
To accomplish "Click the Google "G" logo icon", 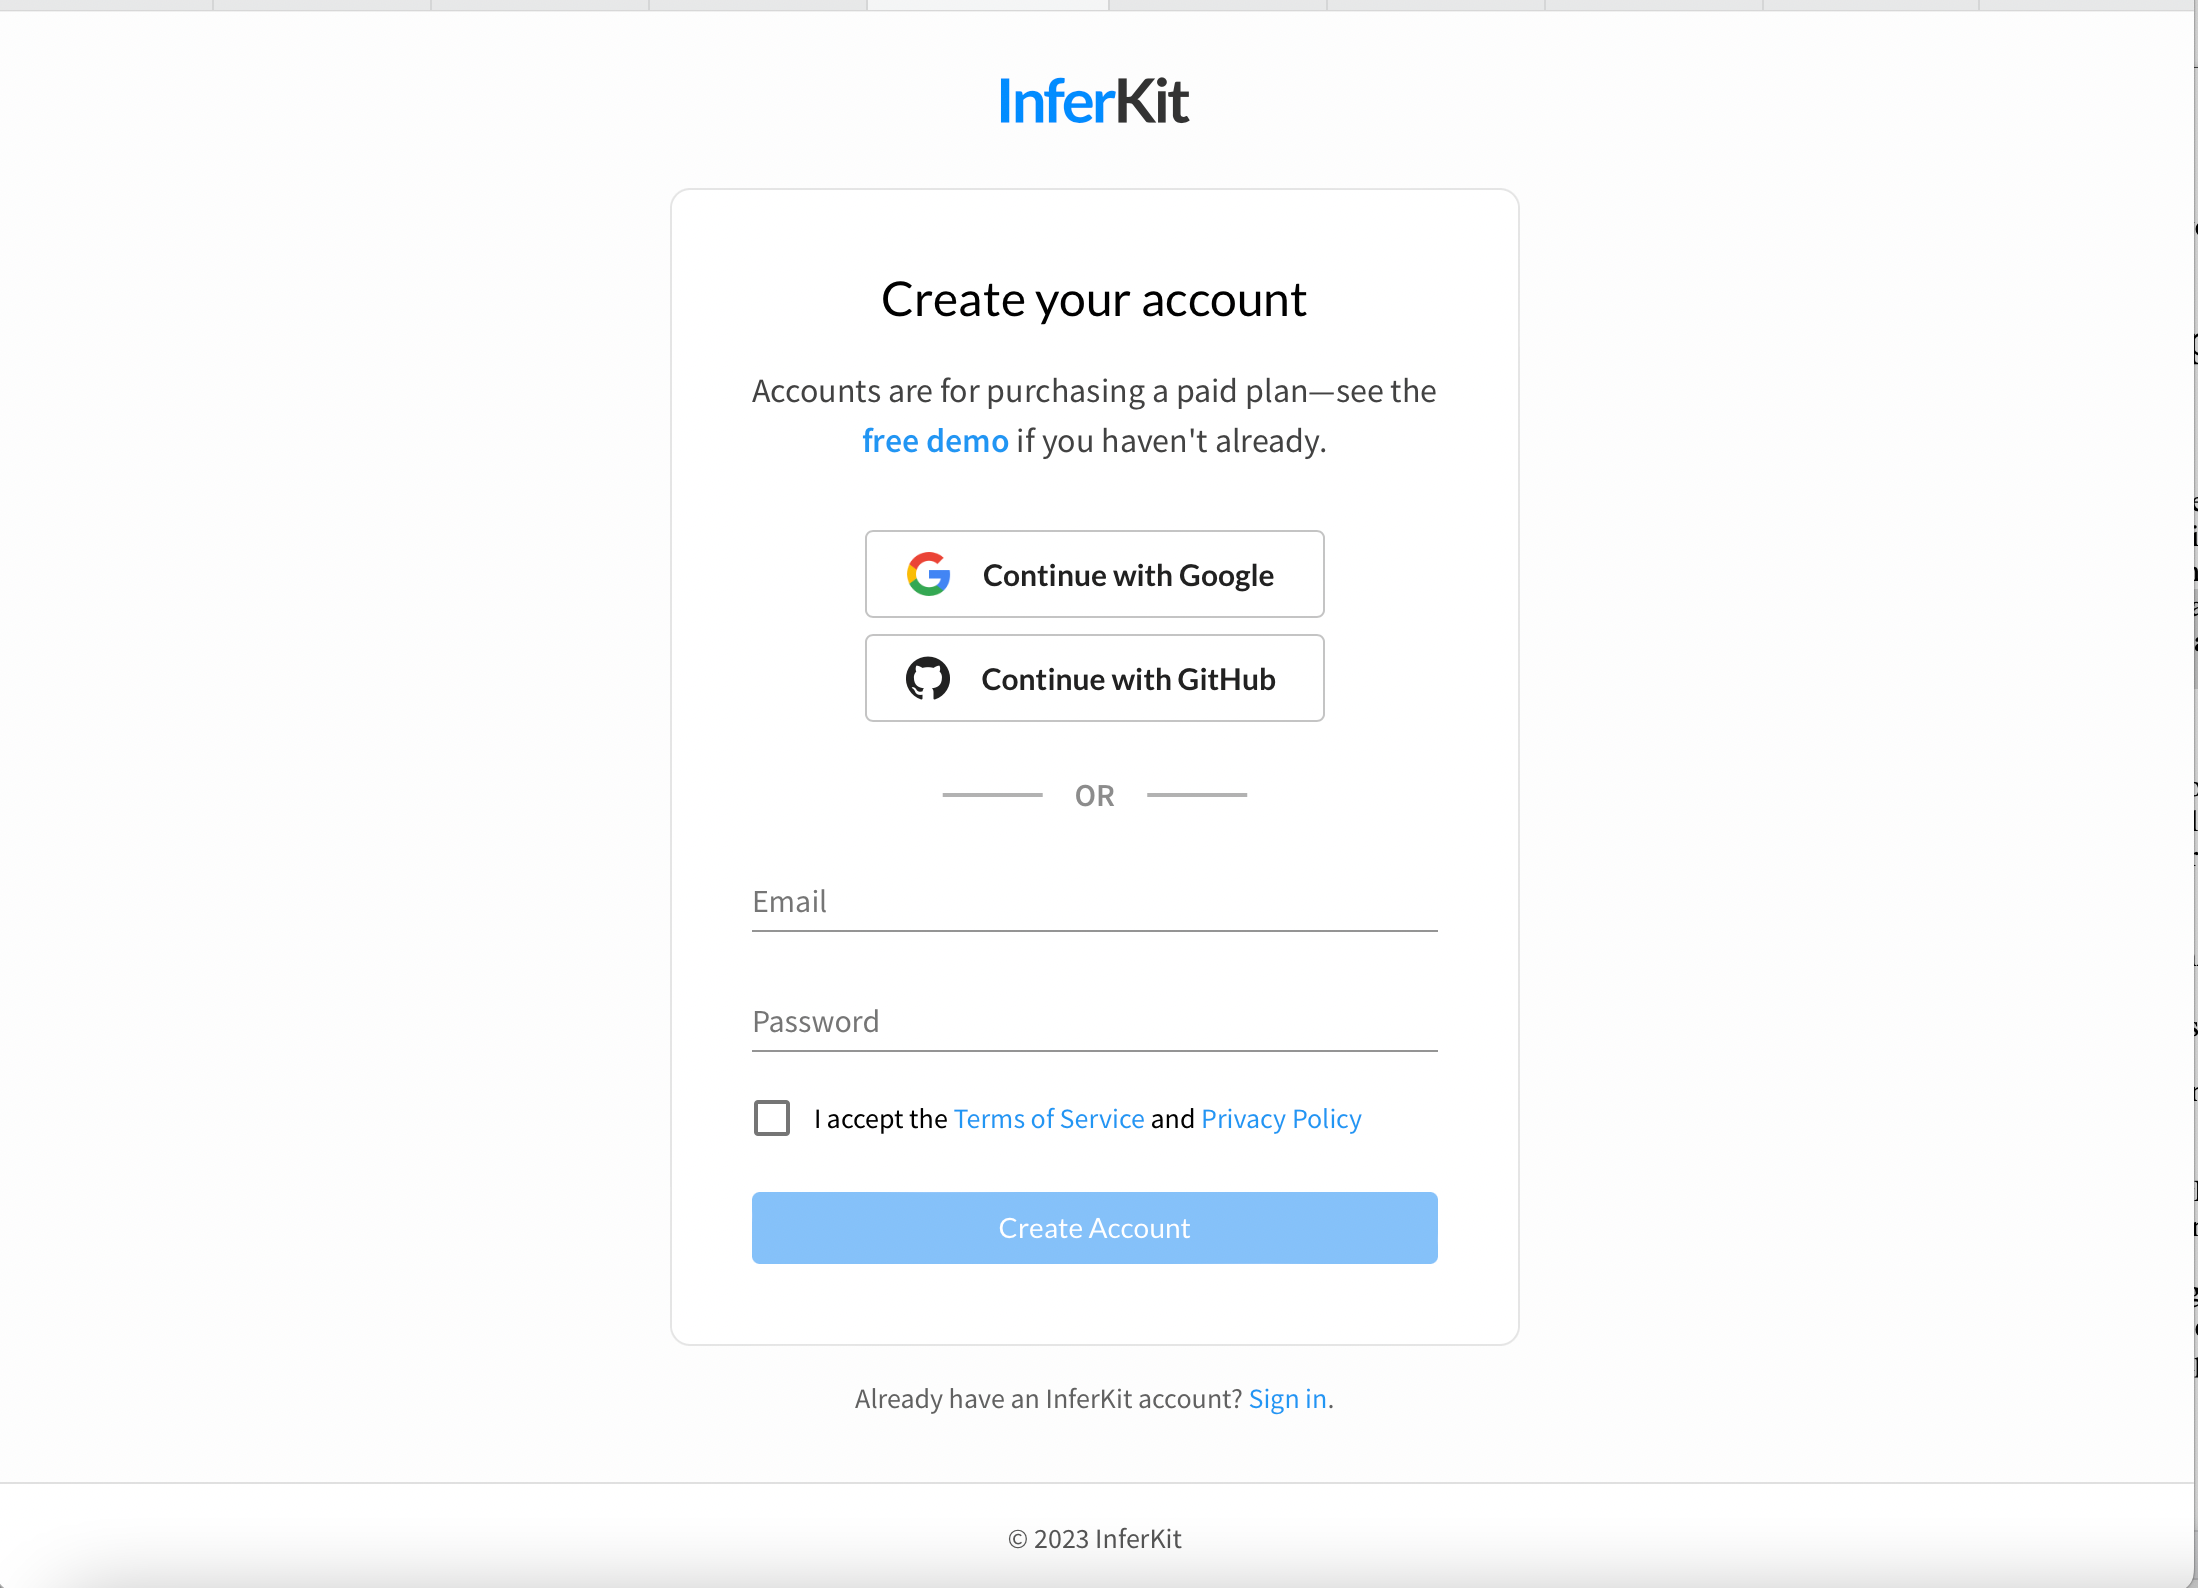I will [x=928, y=574].
